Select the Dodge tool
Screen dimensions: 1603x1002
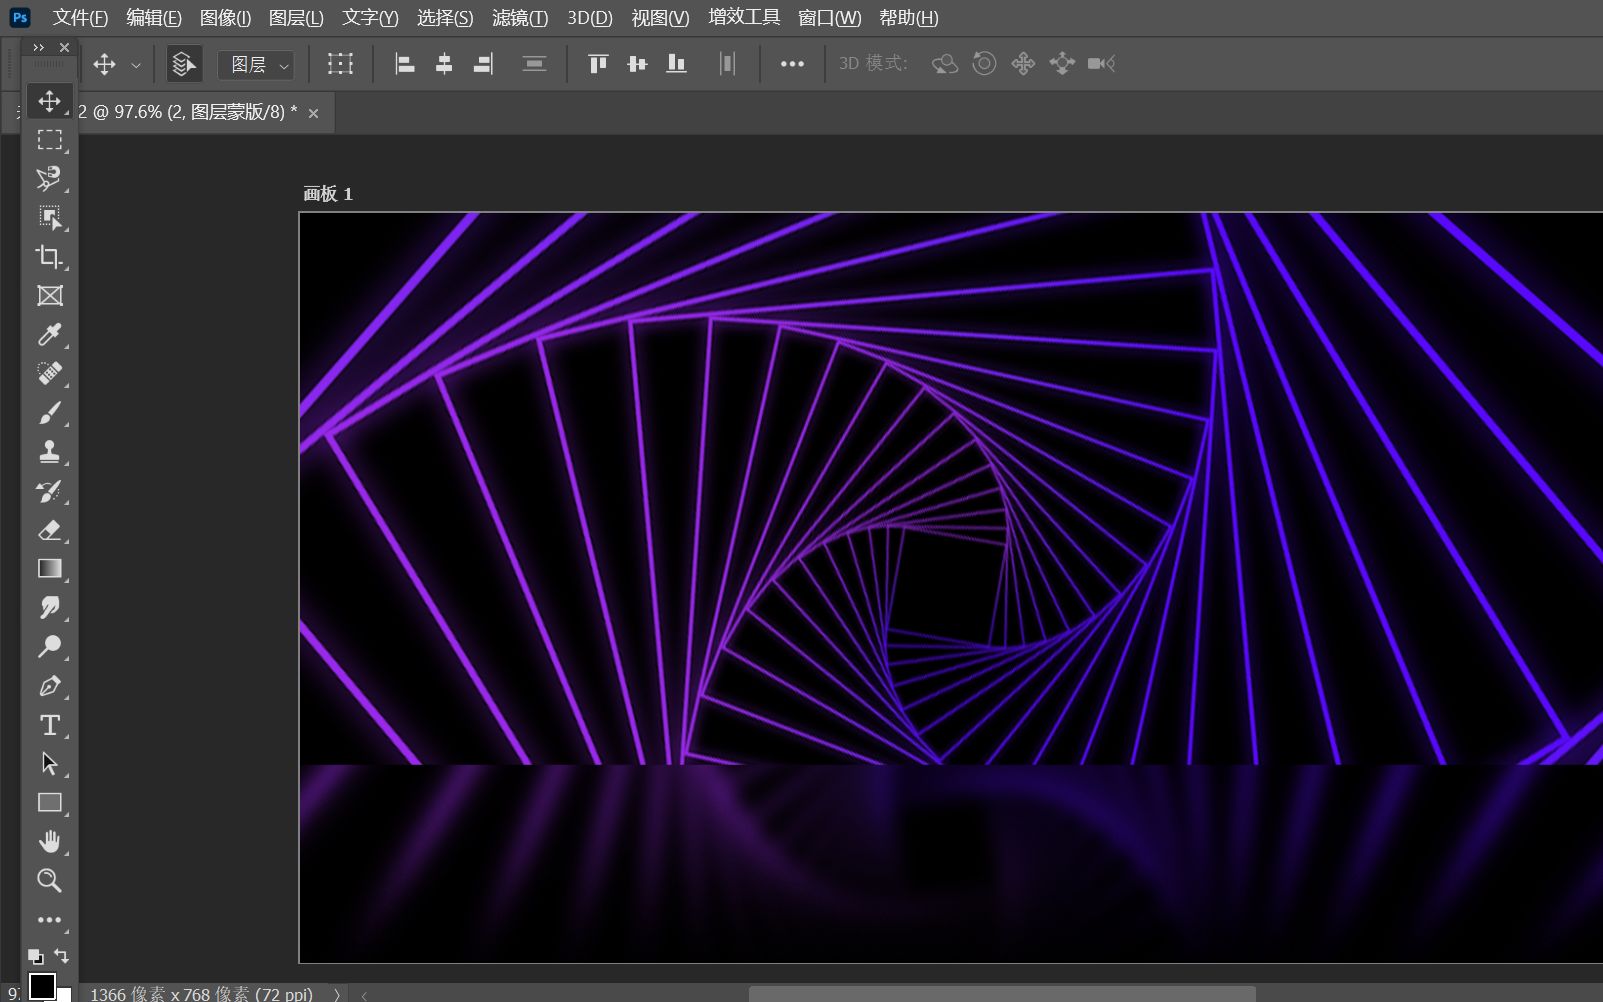tap(49, 647)
